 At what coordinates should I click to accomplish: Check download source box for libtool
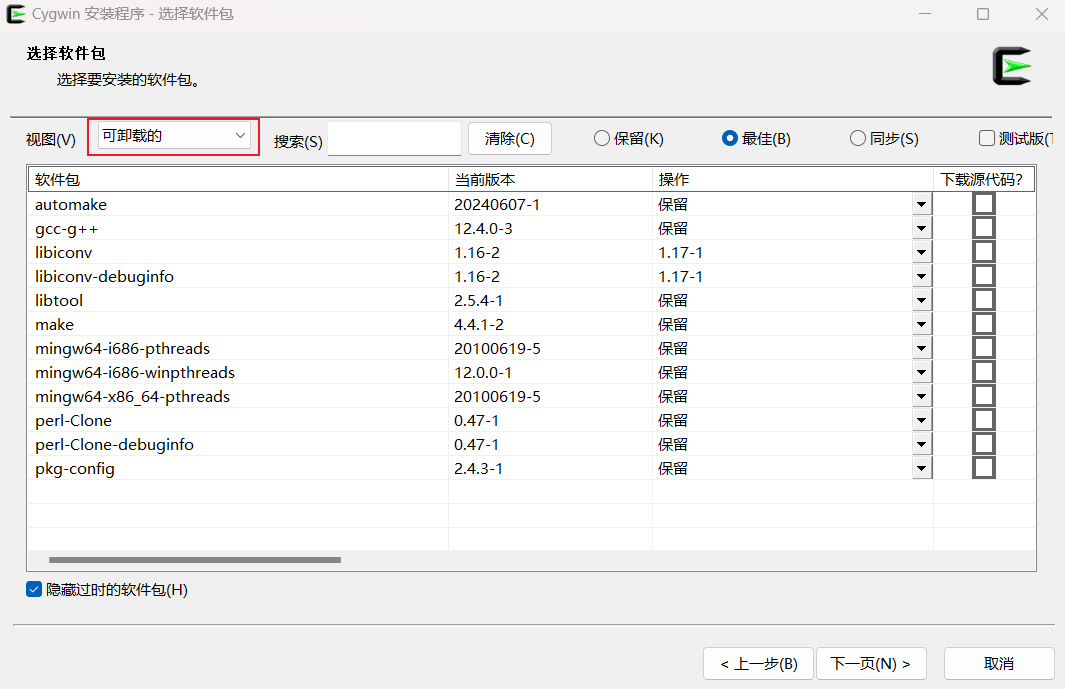[x=983, y=300]
